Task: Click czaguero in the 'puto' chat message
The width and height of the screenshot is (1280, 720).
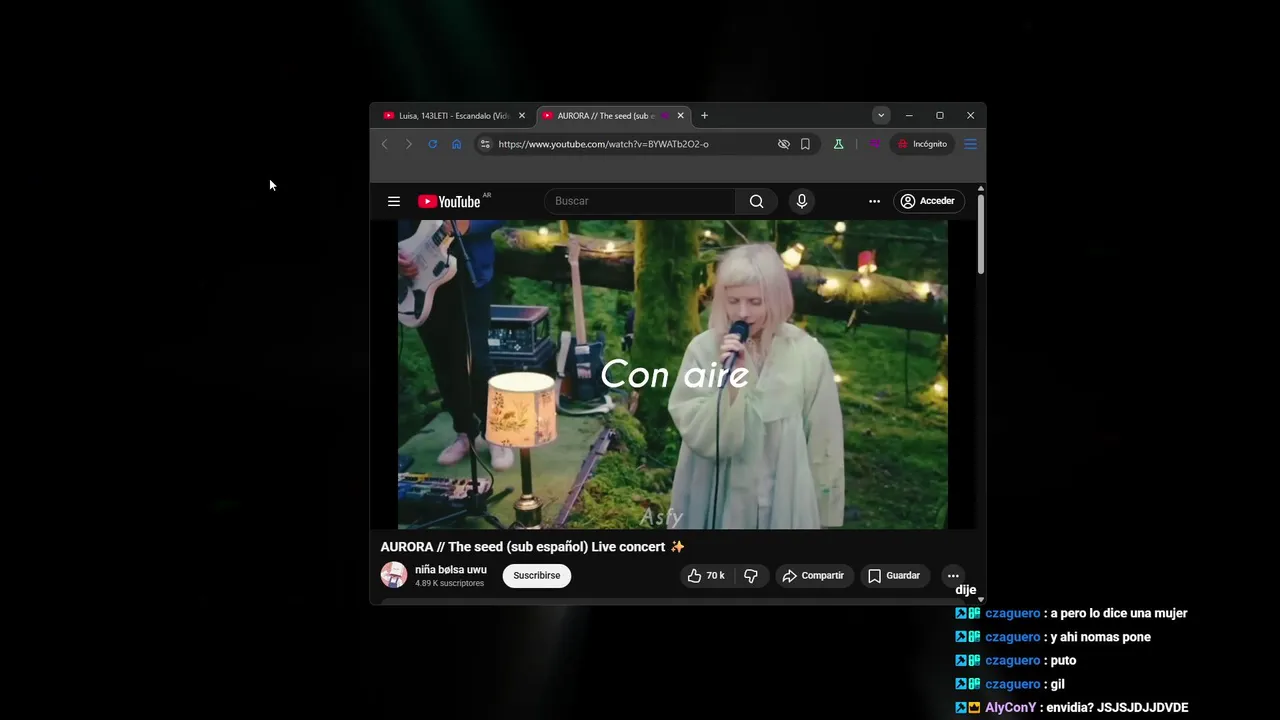Action: click(x=1013, y=661)
